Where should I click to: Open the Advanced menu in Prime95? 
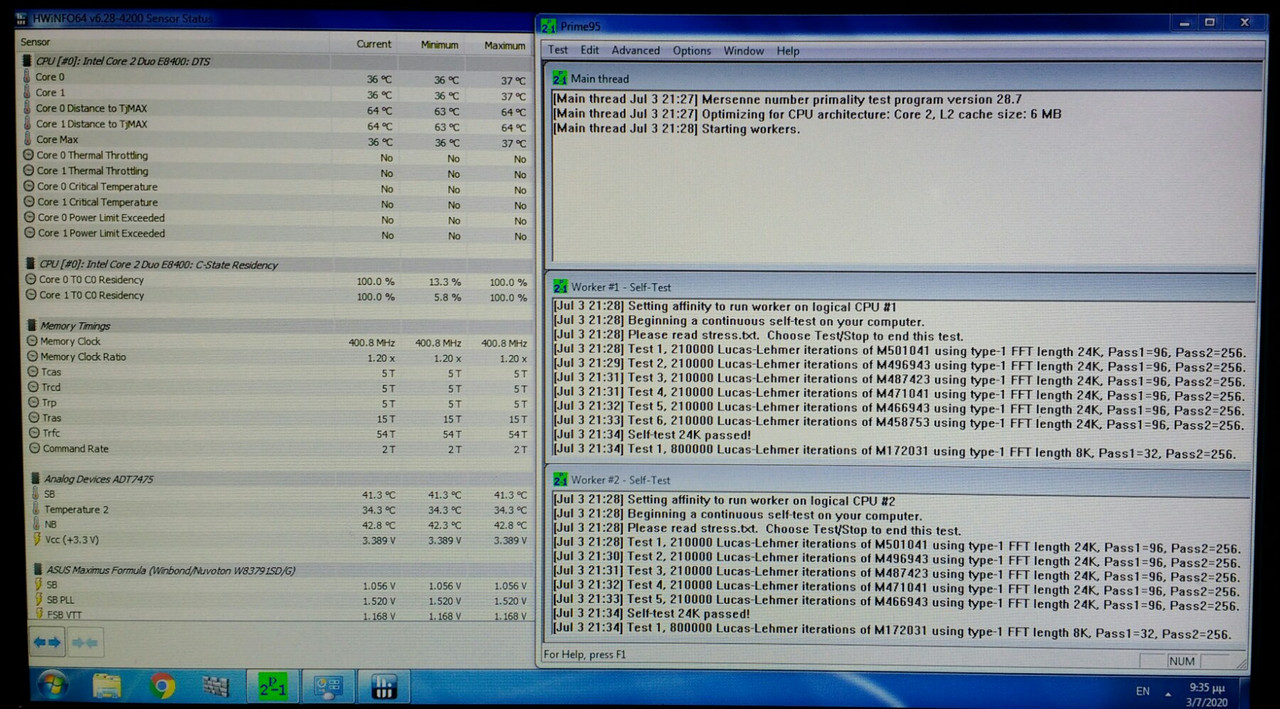click(x=636, y=51)
